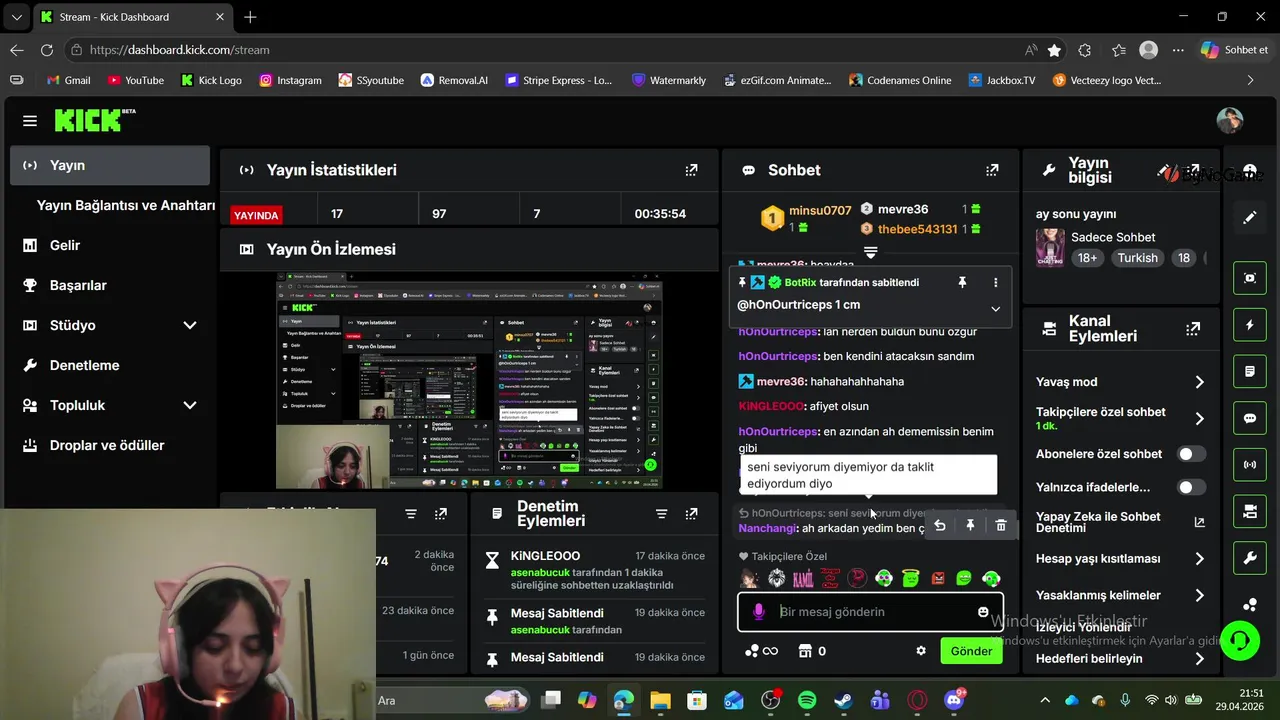
Task: Click the minsu0707 top gifter name
Action: tap(820, 210)
